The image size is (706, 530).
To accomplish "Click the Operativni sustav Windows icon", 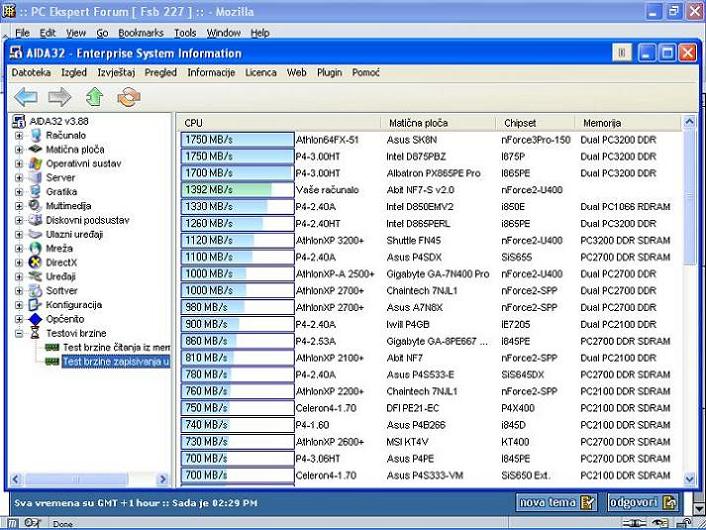I will (x=36, y=163).
